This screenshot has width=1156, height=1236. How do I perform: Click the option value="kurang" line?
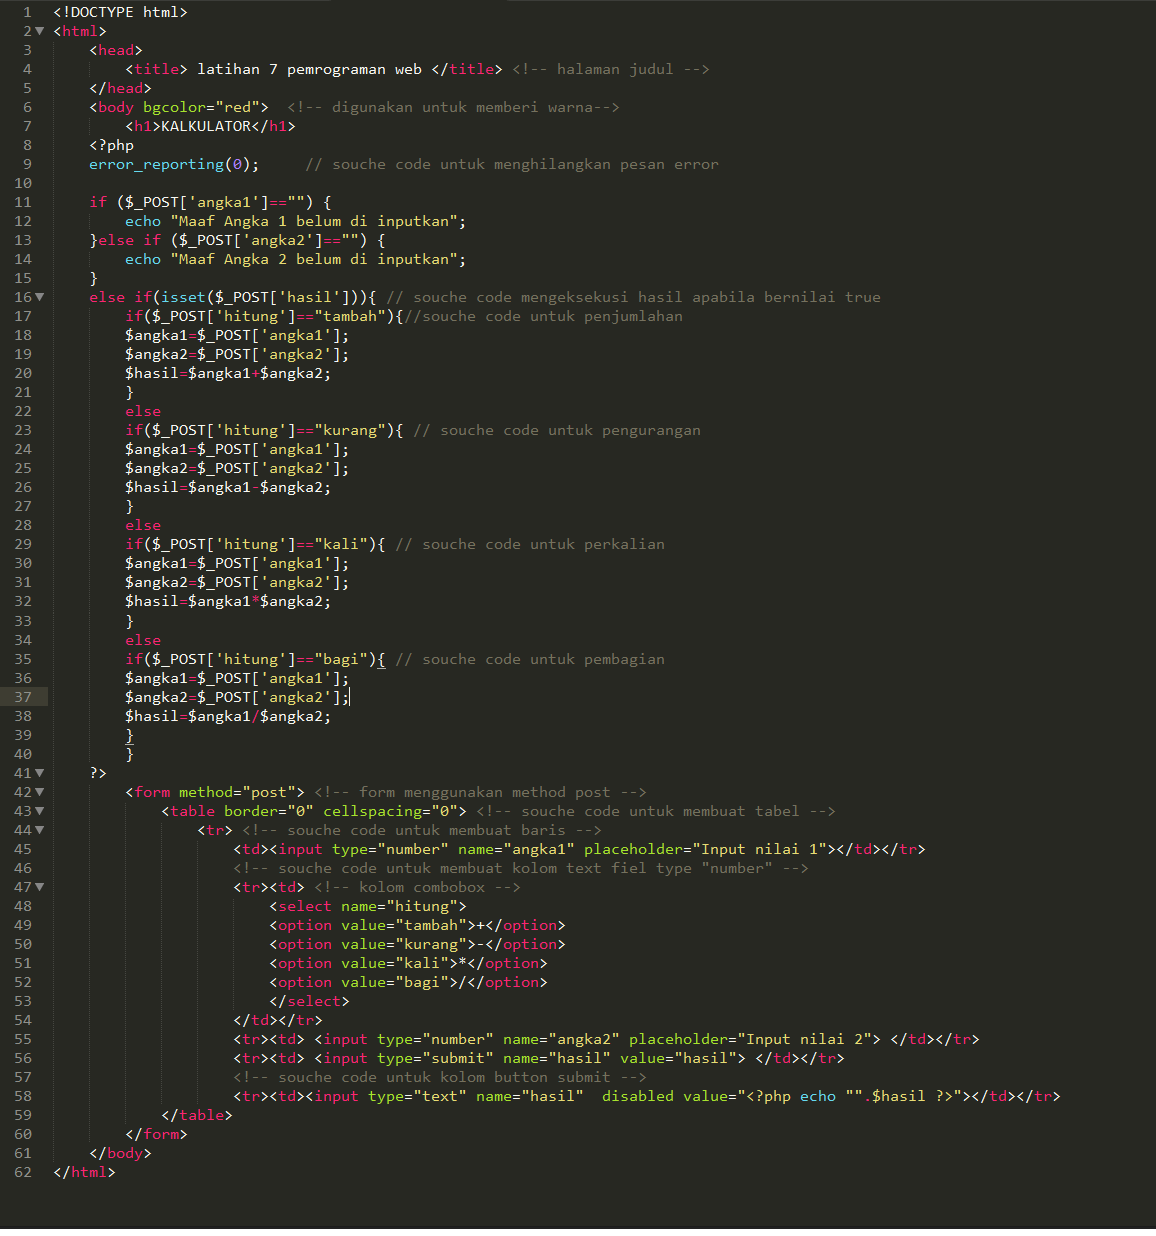[x=417, y=944]
